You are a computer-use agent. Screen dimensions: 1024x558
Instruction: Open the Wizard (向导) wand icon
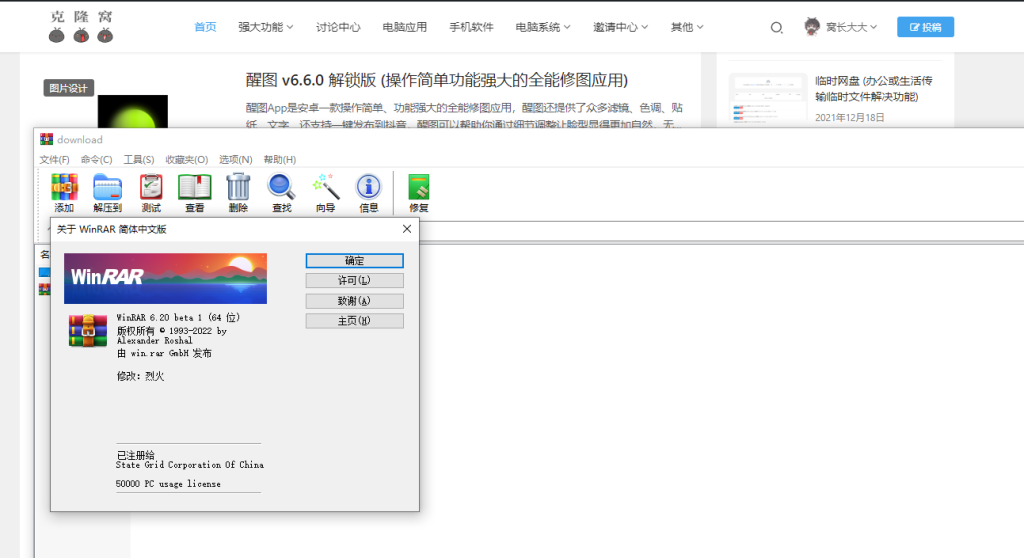[x=325, y=193]
